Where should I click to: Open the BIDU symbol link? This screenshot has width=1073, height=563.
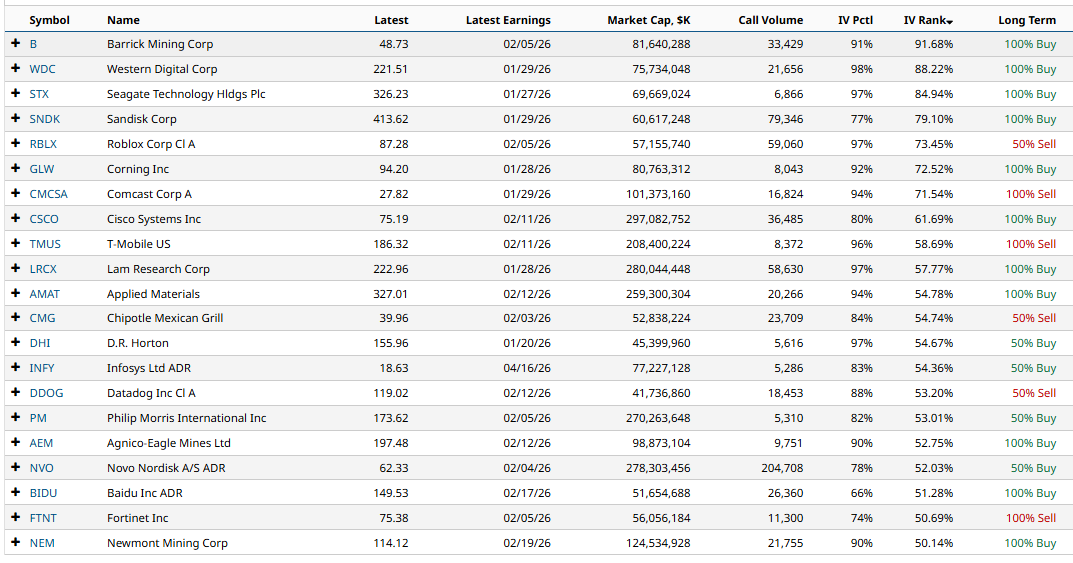[x=43, y=493]
